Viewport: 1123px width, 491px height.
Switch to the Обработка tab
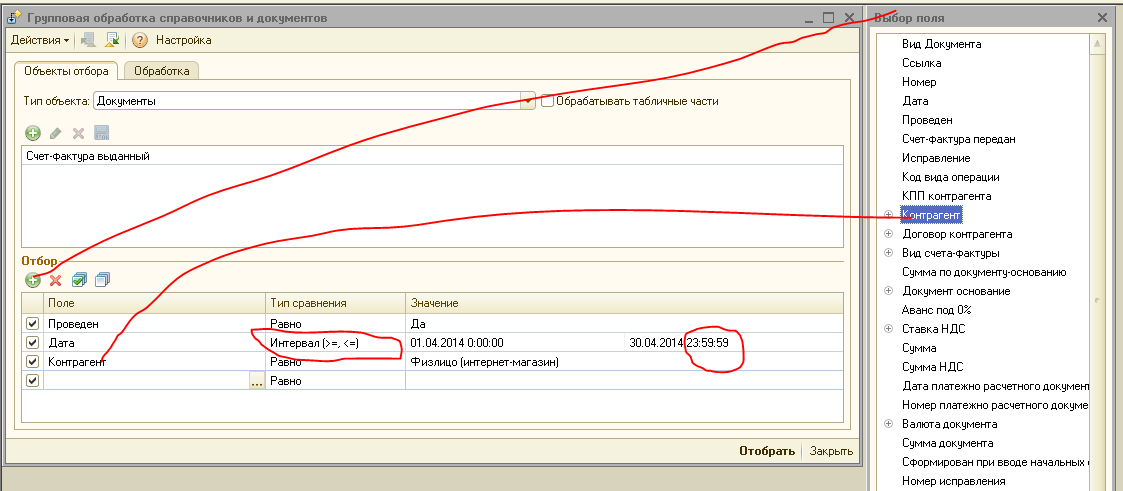coord(162,72)
